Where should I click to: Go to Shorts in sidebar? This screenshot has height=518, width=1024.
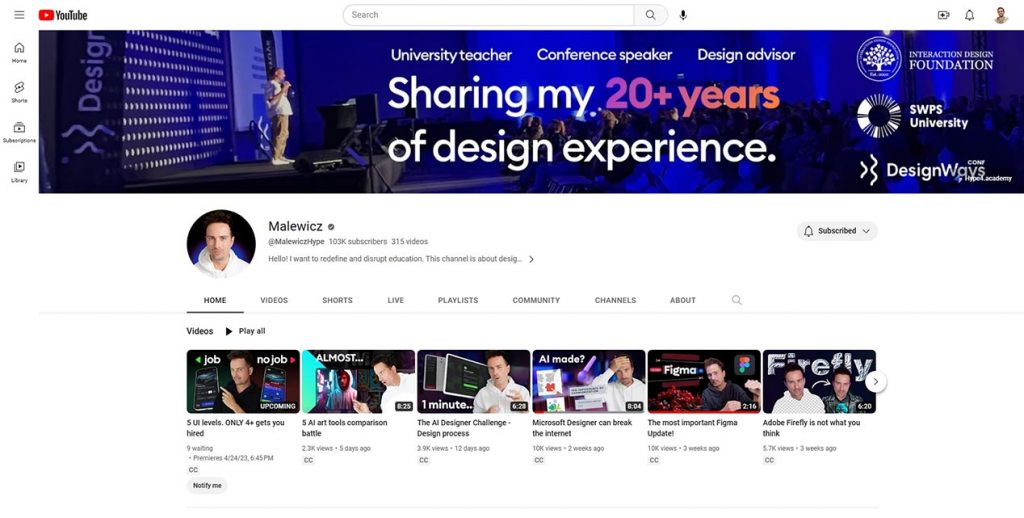19,92
